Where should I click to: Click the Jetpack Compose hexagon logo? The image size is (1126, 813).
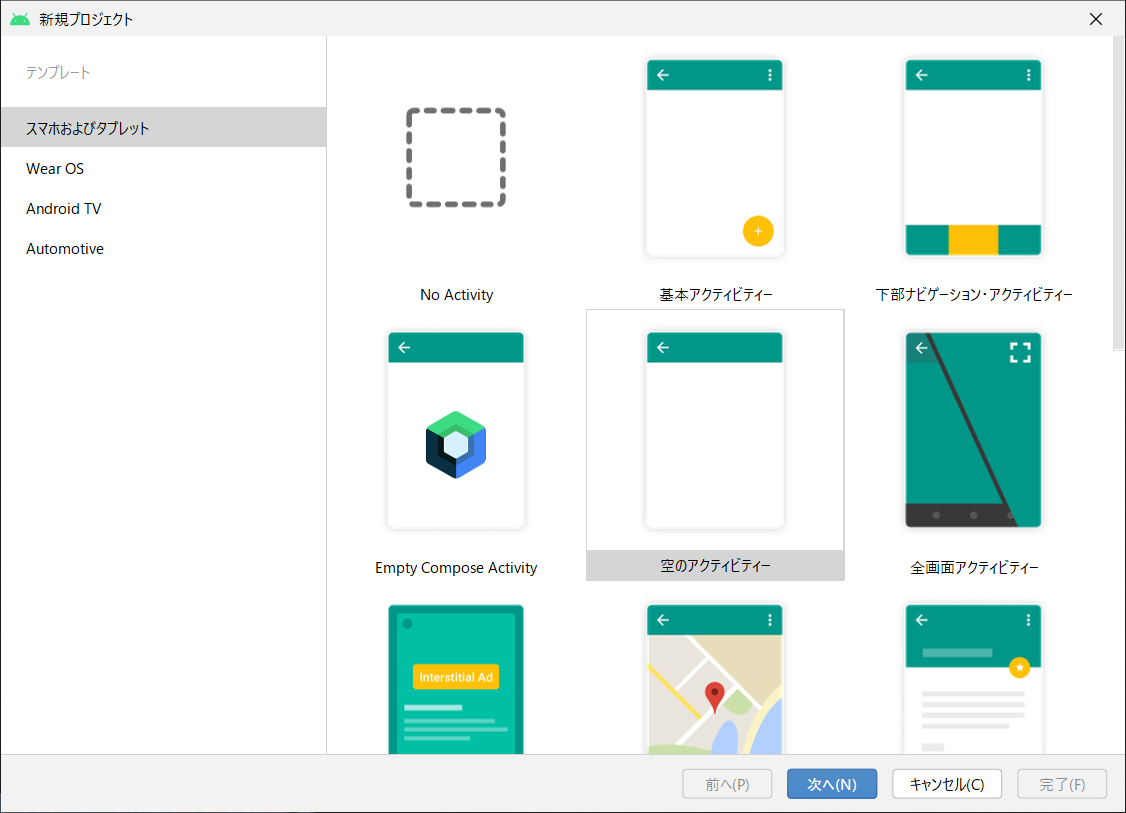(456, 445)
